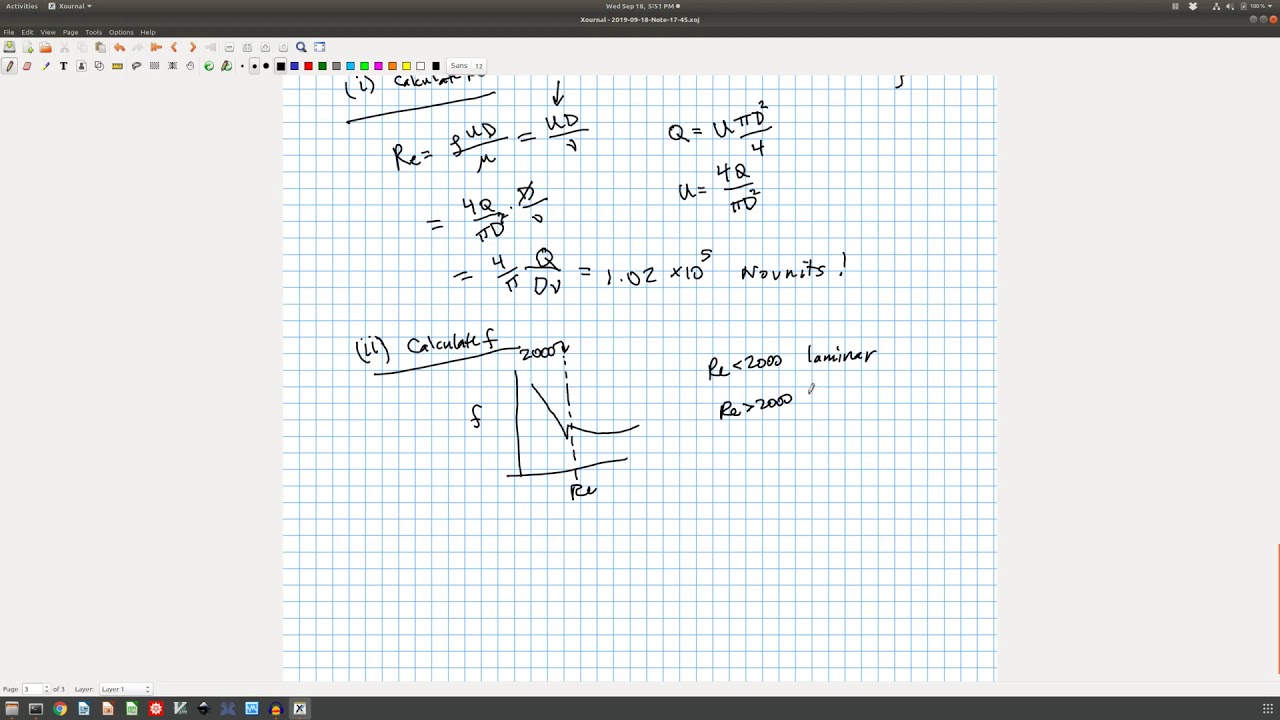Click the Paste toolbar icon
The height and width of the screenshot is (720, 1280).
[100, 47]
